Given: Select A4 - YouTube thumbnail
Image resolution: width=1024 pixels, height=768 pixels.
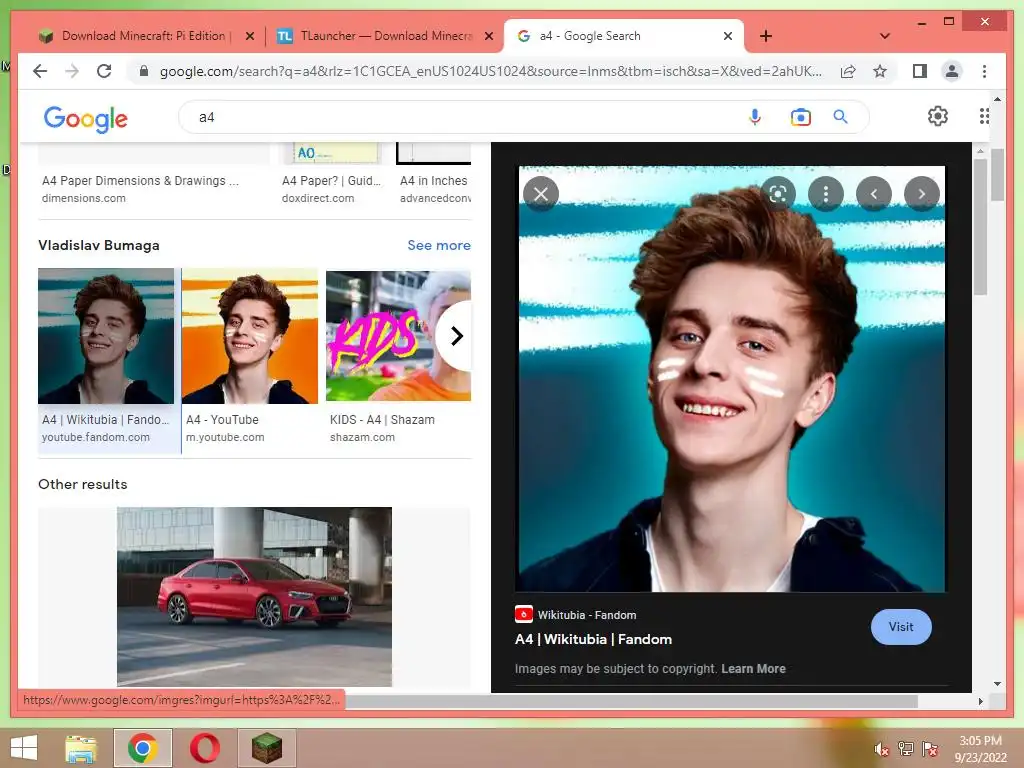Looking at the screenshot, I should [250, 336].
